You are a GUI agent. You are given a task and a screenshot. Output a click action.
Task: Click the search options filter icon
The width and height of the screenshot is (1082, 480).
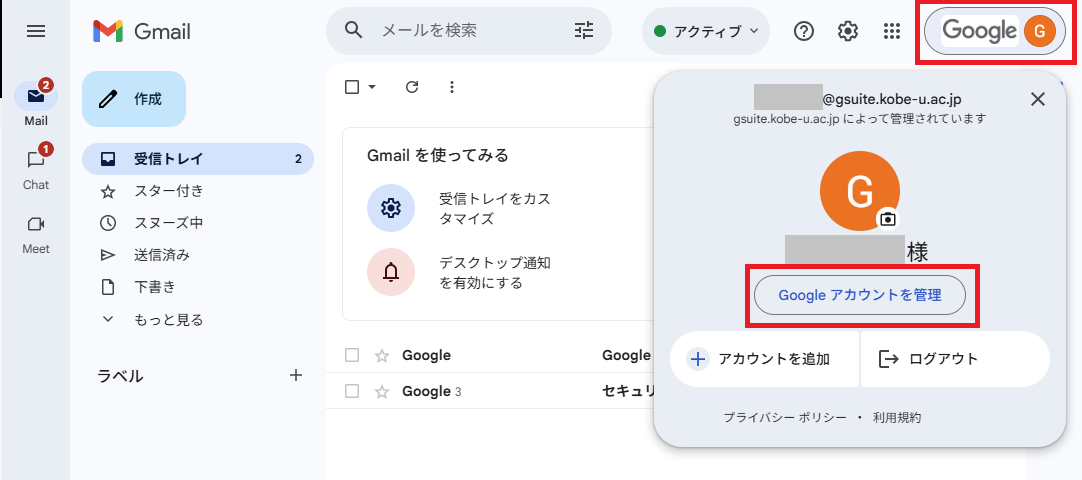click(584, 31)
